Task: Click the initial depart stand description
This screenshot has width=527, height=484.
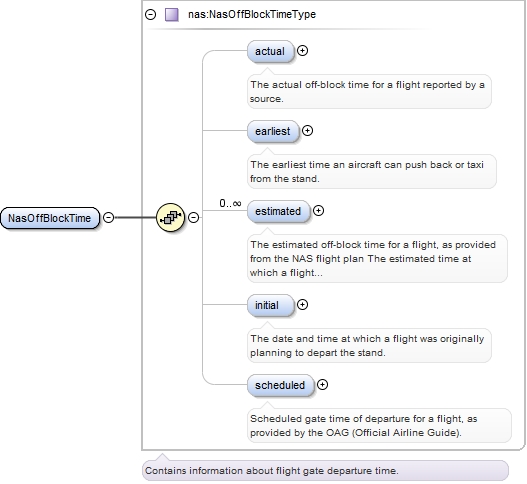Action: click(x=369, y=346)
